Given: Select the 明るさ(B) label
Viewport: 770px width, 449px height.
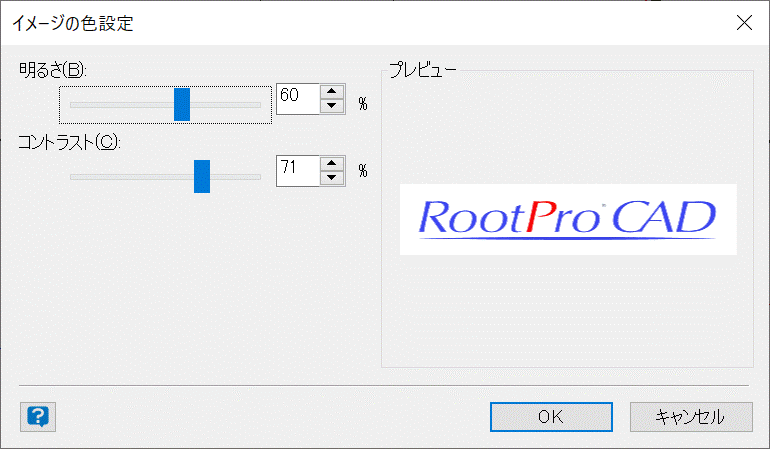Looking at the screenshot, I should tap(53, 70).
